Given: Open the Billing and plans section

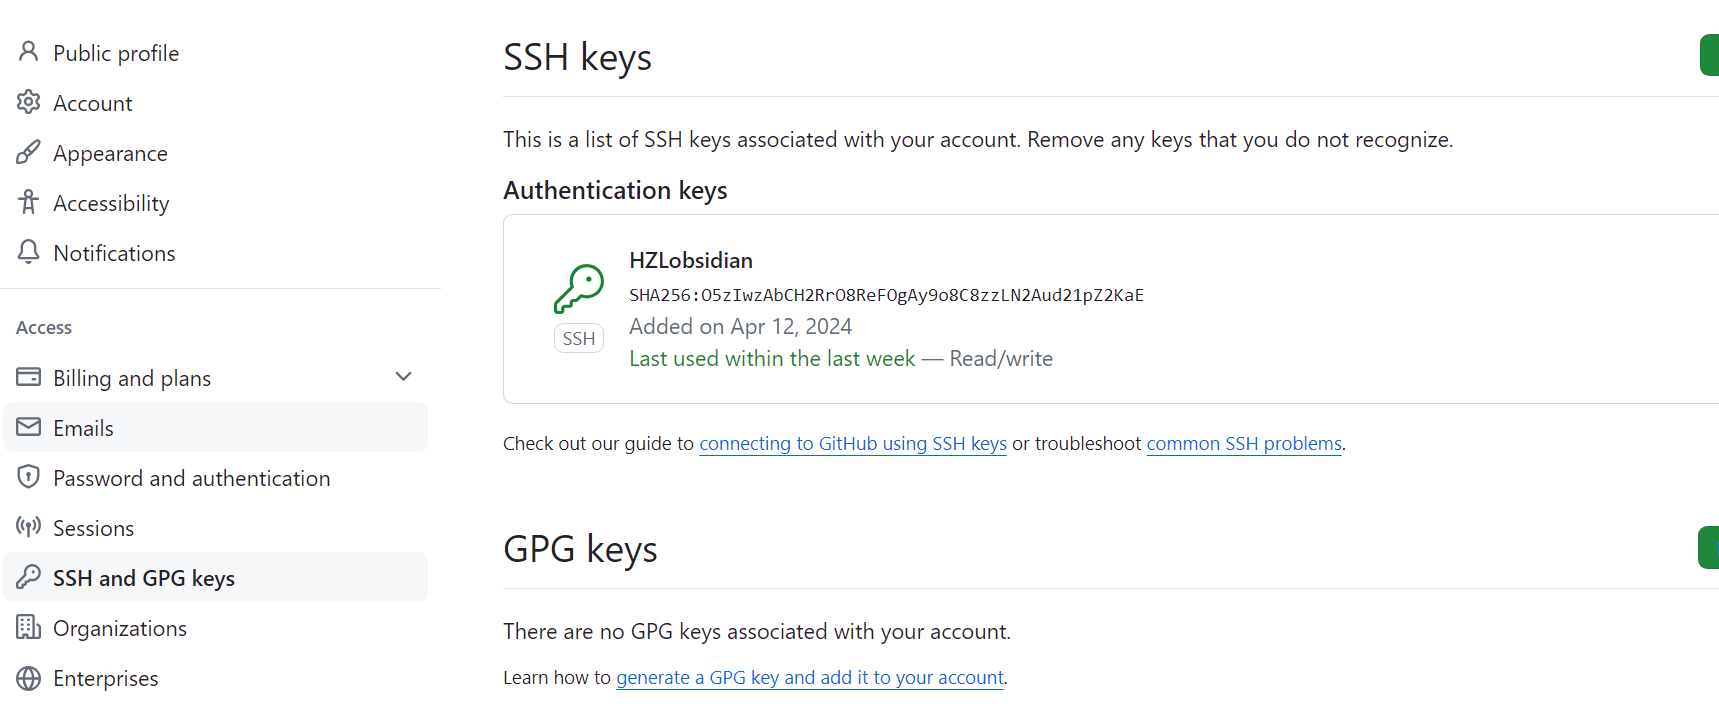Looking at the screenshot, I should [132, 378].
